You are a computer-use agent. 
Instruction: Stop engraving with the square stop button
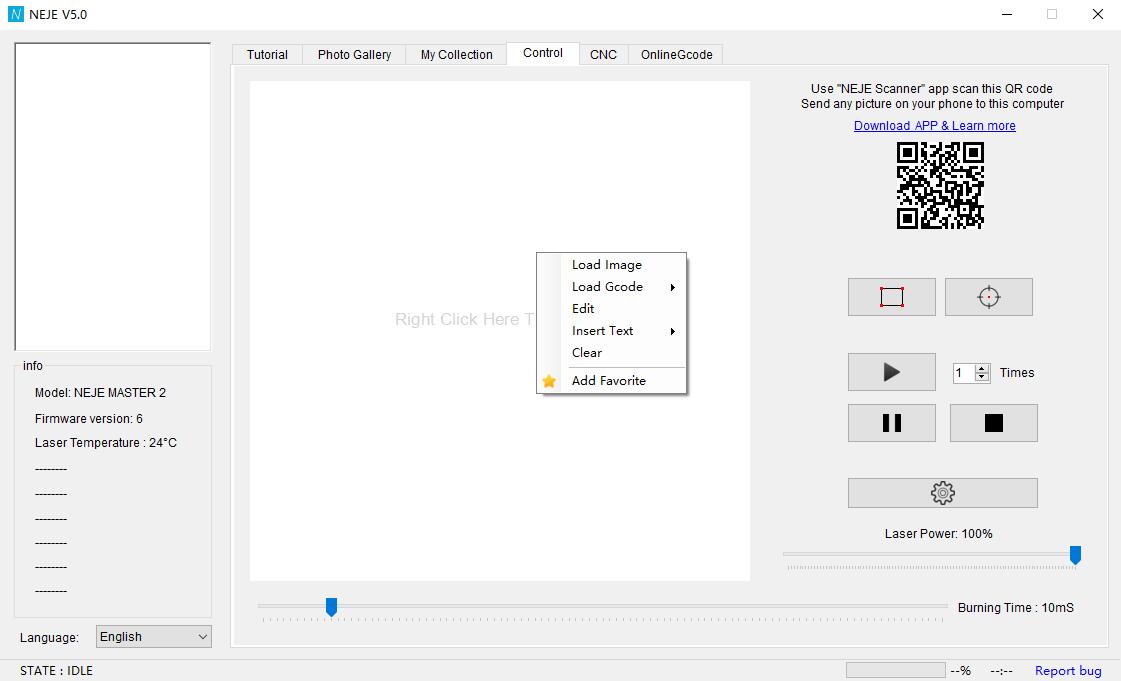click(x=994, y=423)
